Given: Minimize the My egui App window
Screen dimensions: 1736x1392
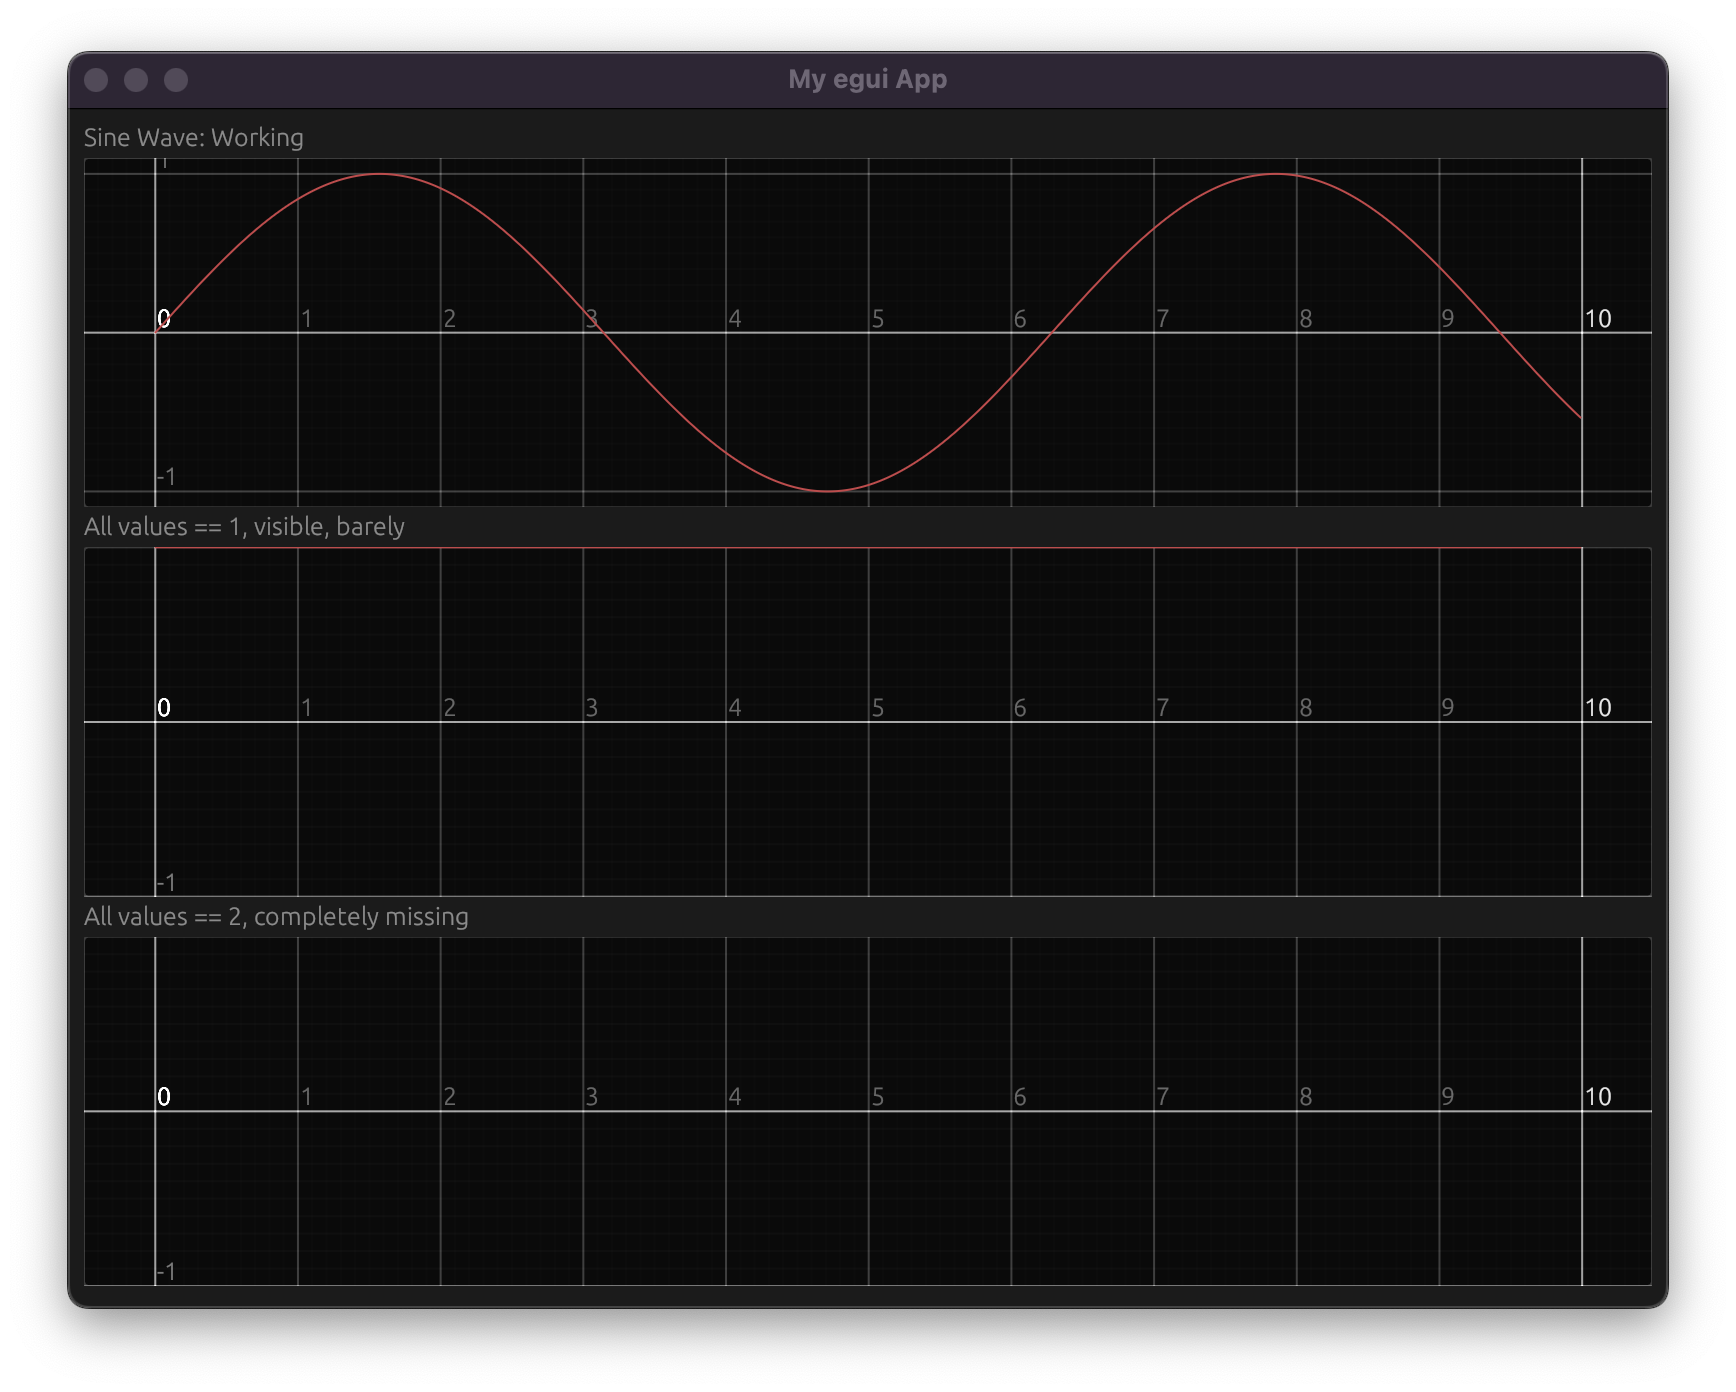Looking at the screenshot, I should click(136, 80).
